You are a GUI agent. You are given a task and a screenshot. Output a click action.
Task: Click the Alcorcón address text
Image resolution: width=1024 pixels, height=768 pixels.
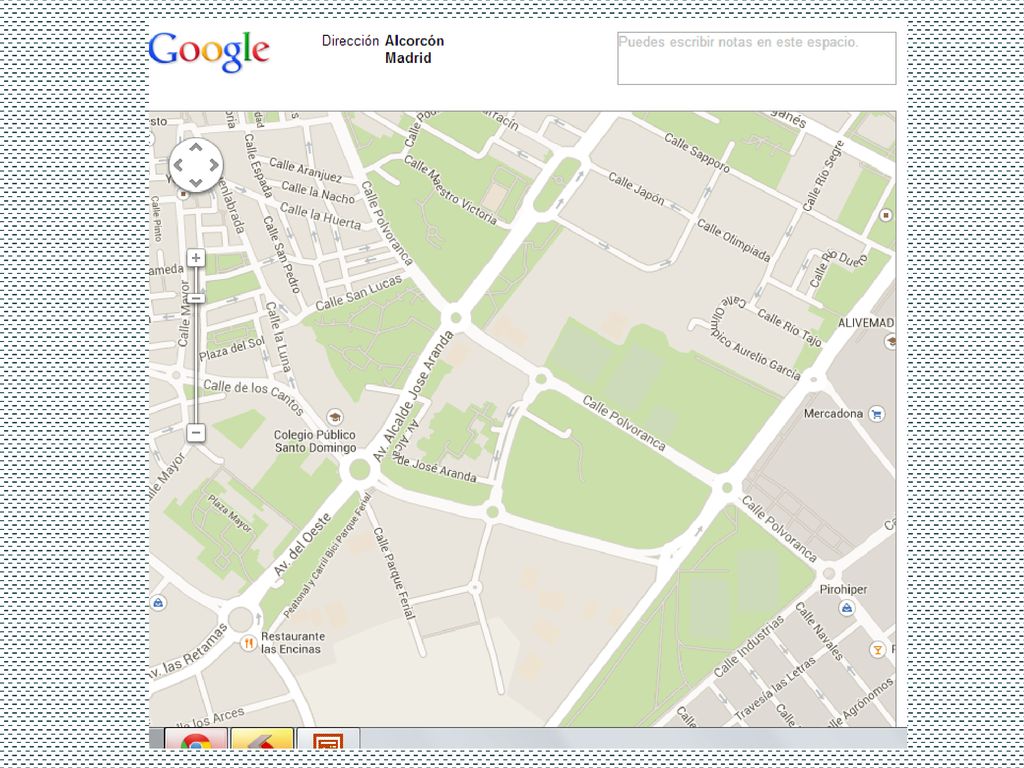pyautogui.click(x=414, y=40)
